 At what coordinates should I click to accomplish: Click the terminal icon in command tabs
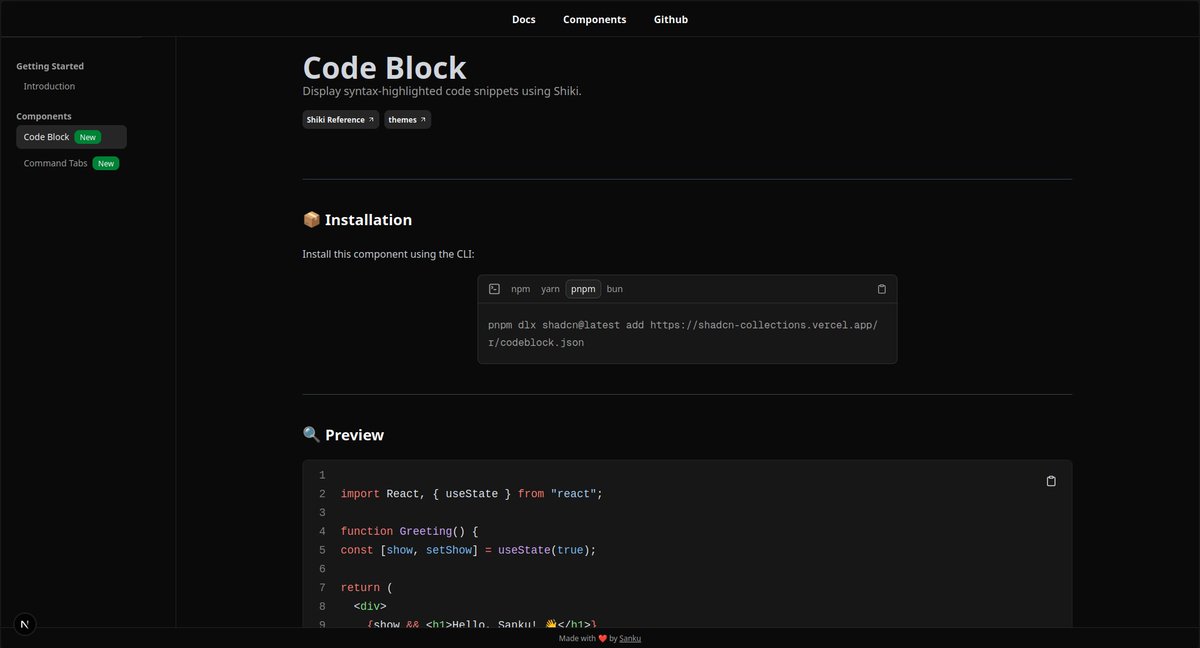point(494,289)
